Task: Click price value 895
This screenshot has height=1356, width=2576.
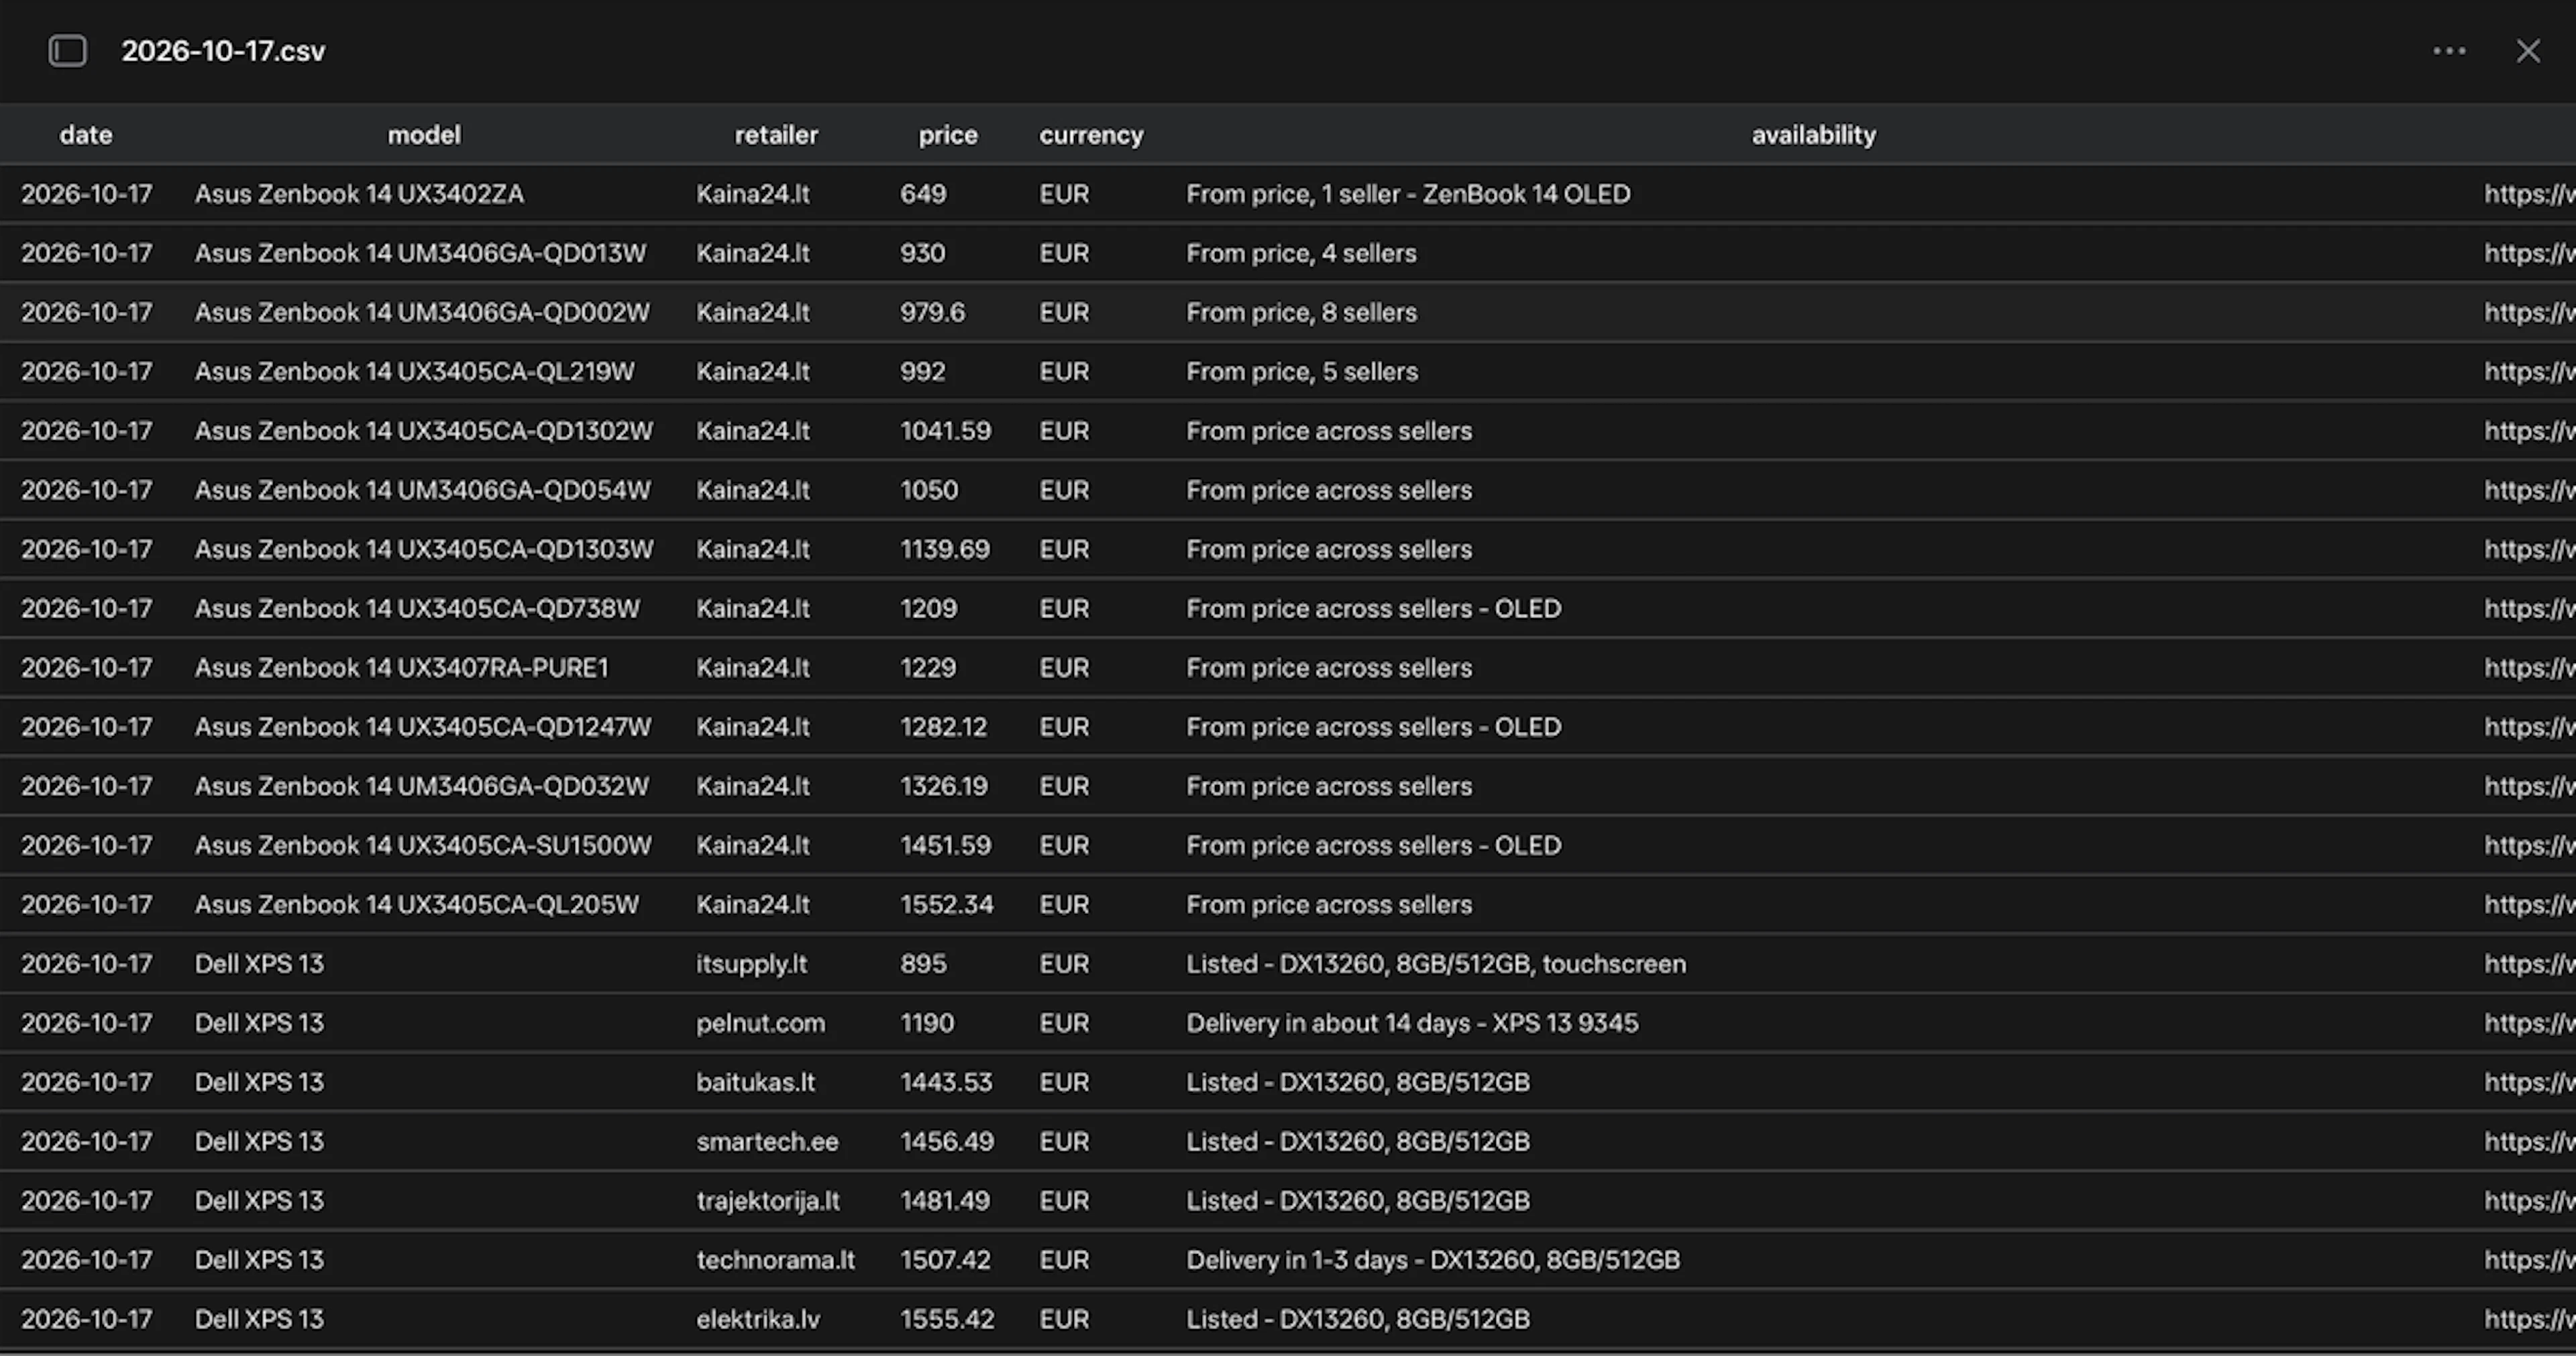Action: pyautogui.click(x=922, y=964)
